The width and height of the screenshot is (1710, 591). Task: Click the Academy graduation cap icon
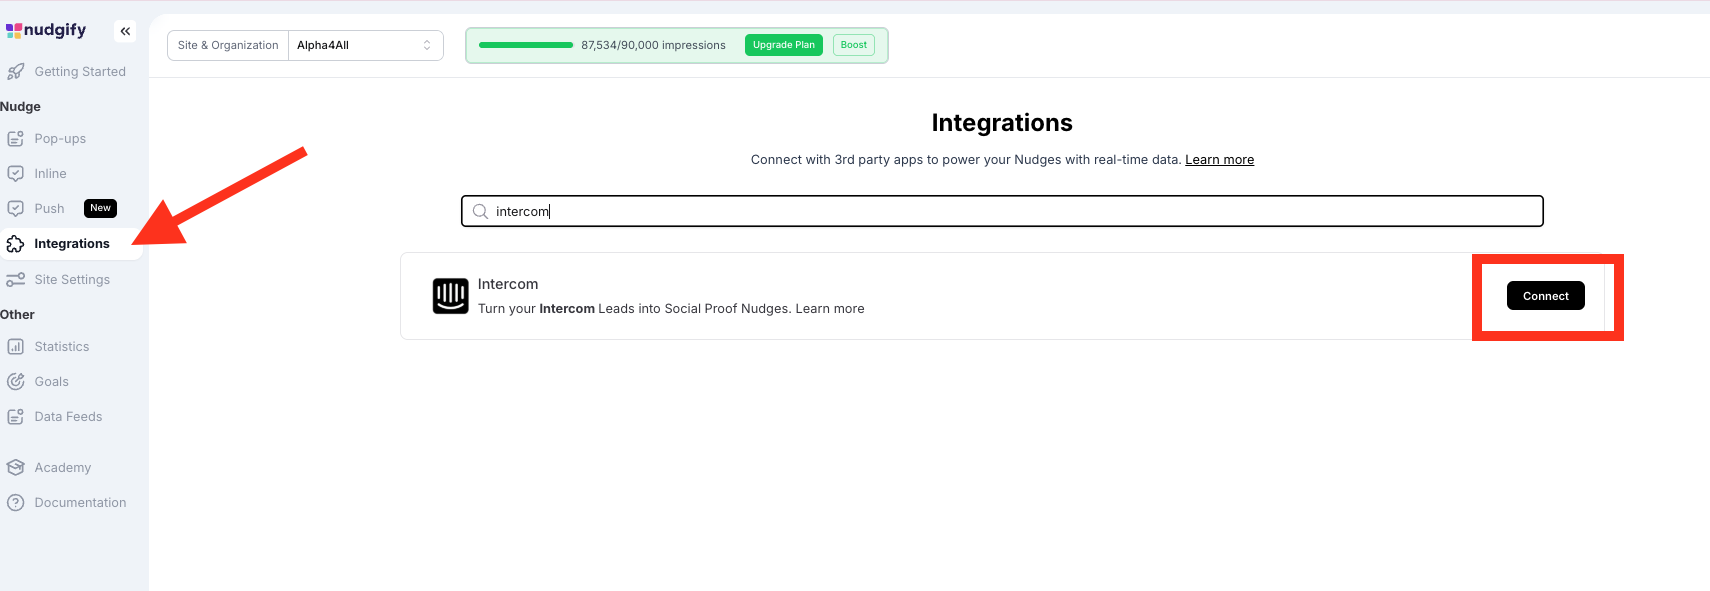[15, 468]
